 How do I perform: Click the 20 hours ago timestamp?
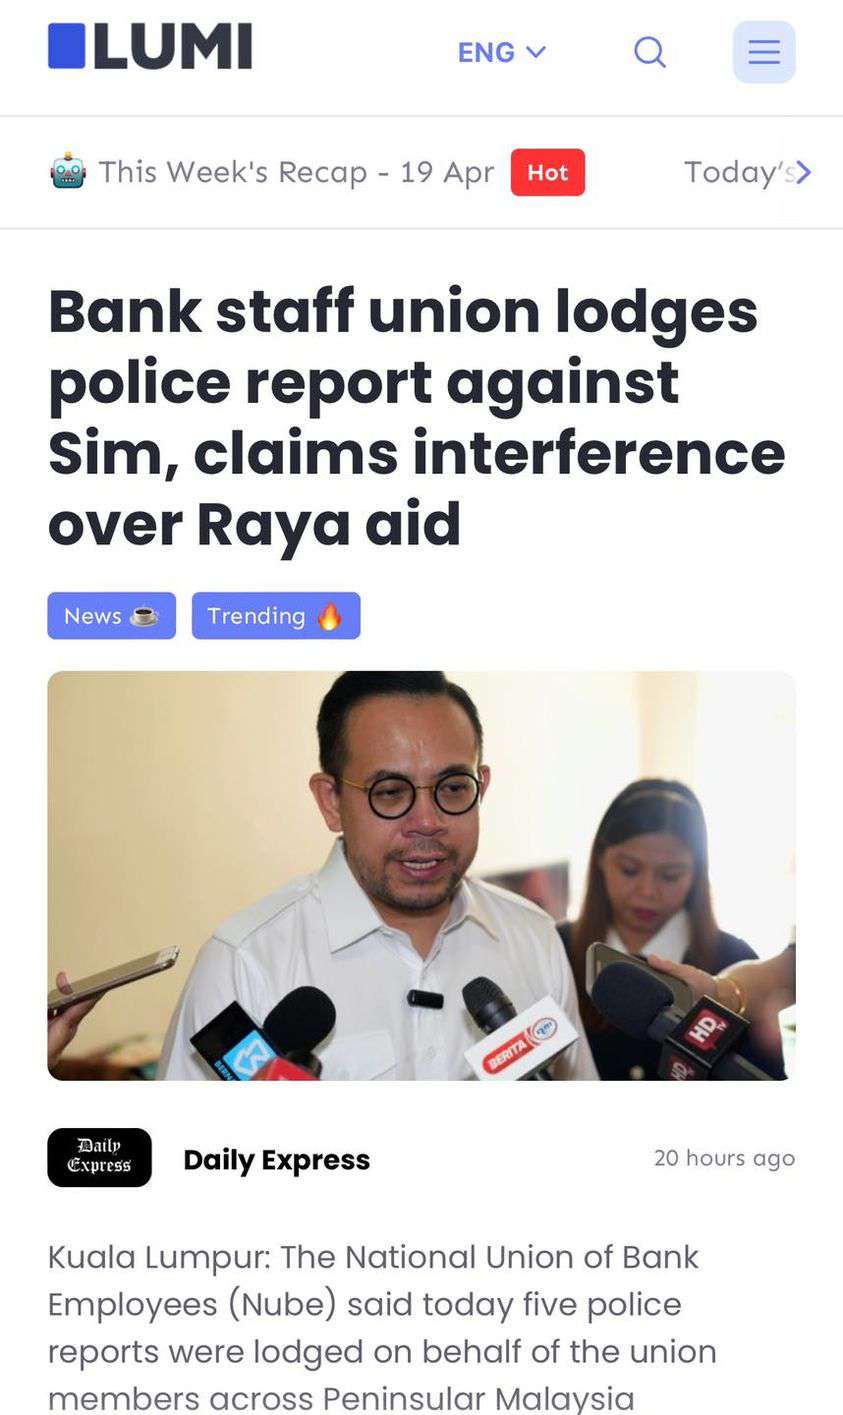[725, 1158]
